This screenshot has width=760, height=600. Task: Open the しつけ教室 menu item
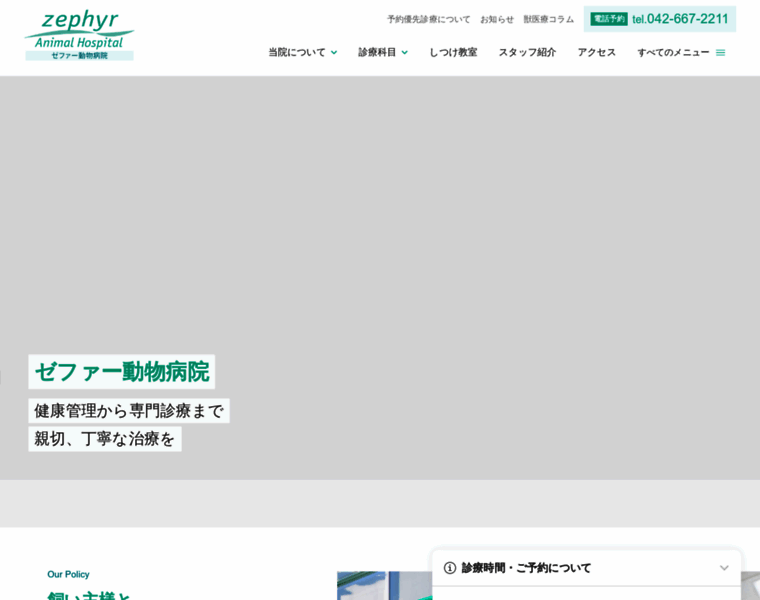pos(453,52)
